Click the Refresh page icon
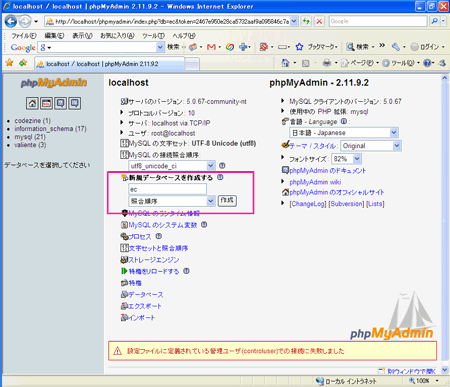The height and width of the screenshot is (387, 450). point(306,21)
